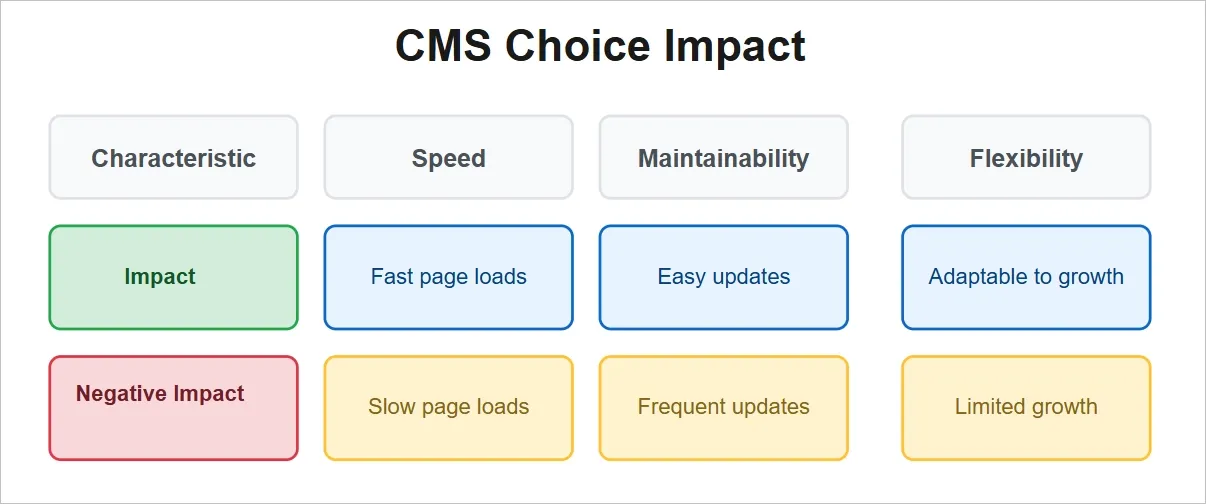Click the word Slow in the yellow box
The width and height of the screenshot is (1206, 504).
pyautogui.click(x=389, y=407)
